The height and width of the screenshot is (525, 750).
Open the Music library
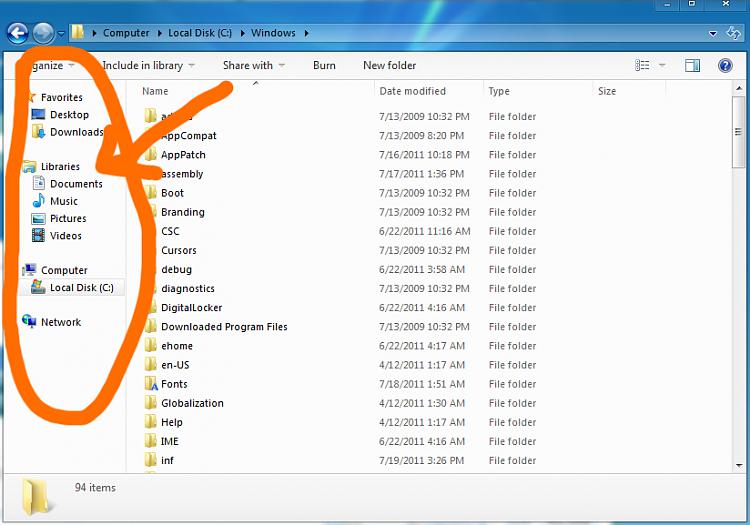point(64,201)
